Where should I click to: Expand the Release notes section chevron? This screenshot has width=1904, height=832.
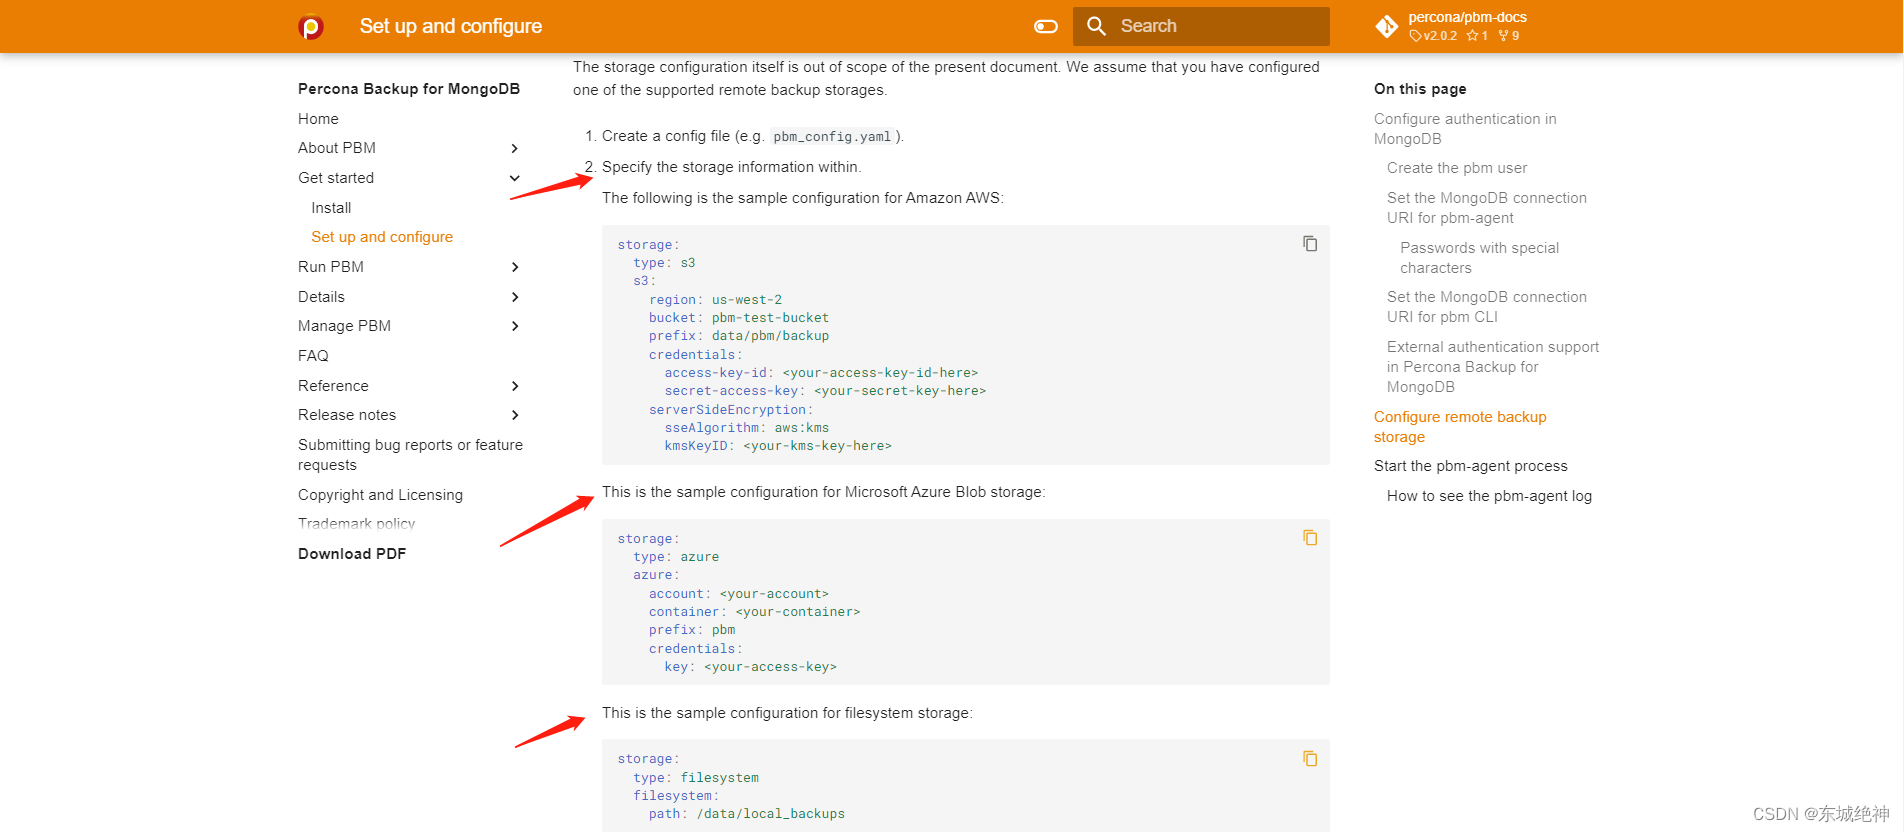click(515, 415)
